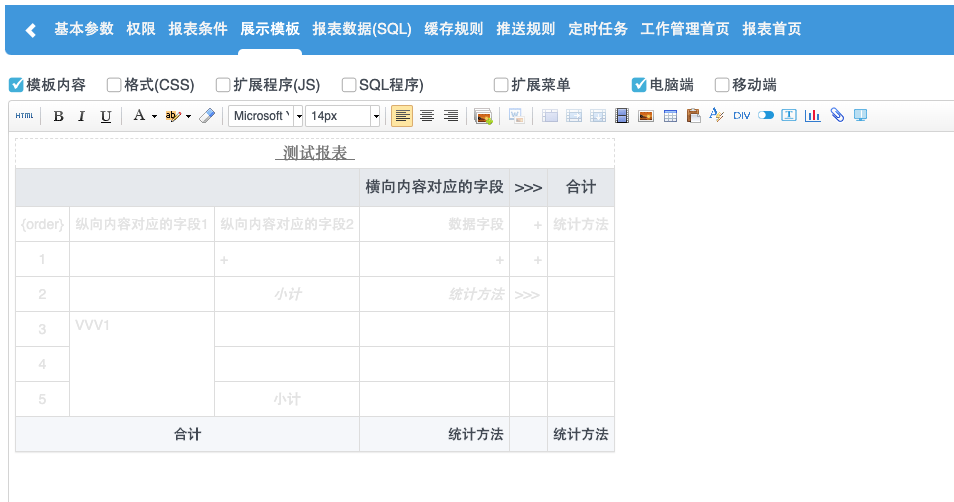
Task: Click the 测试报表 title in template
Action: point(315,153)
